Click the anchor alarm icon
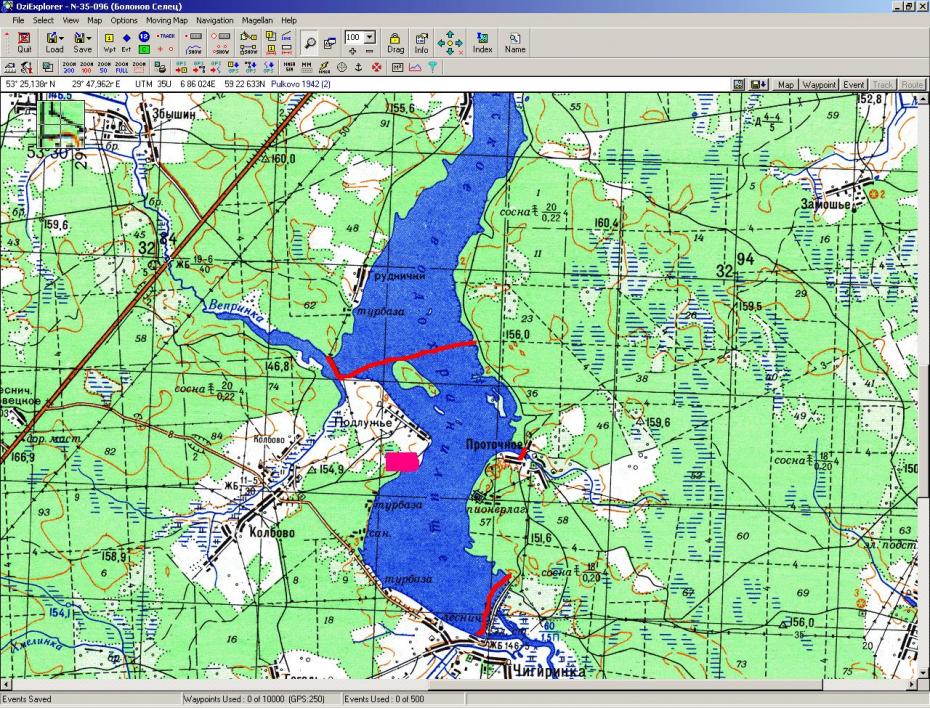Viewport: 930px width, 708px height. 359,67
